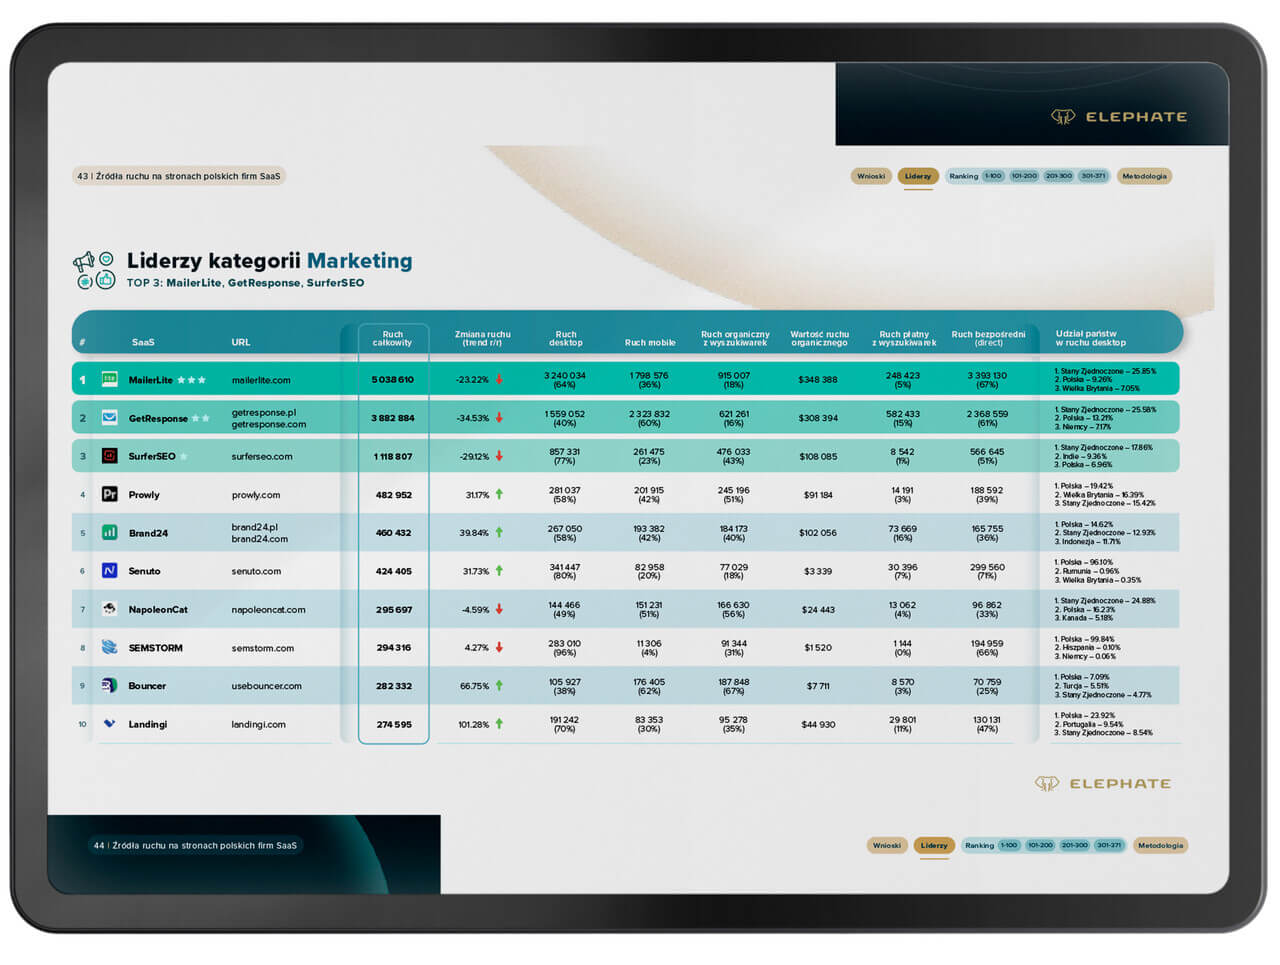Click the 'TOP 3: MailerLite, GetResponse, SurferSEO' subtitle
The width and height of the screenshot is (1280, 965).
245,283
